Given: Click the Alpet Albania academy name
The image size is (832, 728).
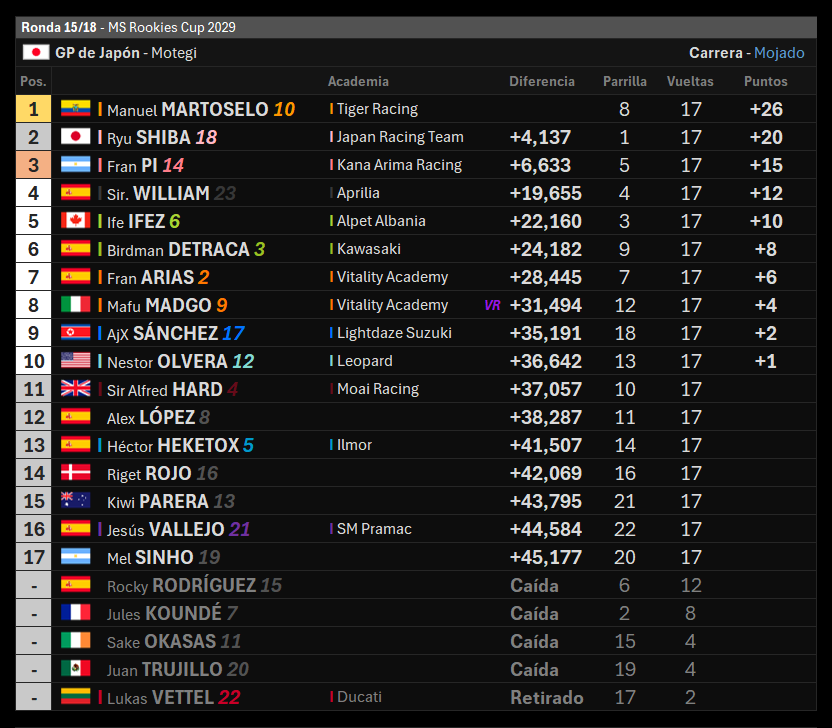Looking at the screenshot, I should (381, 221).
